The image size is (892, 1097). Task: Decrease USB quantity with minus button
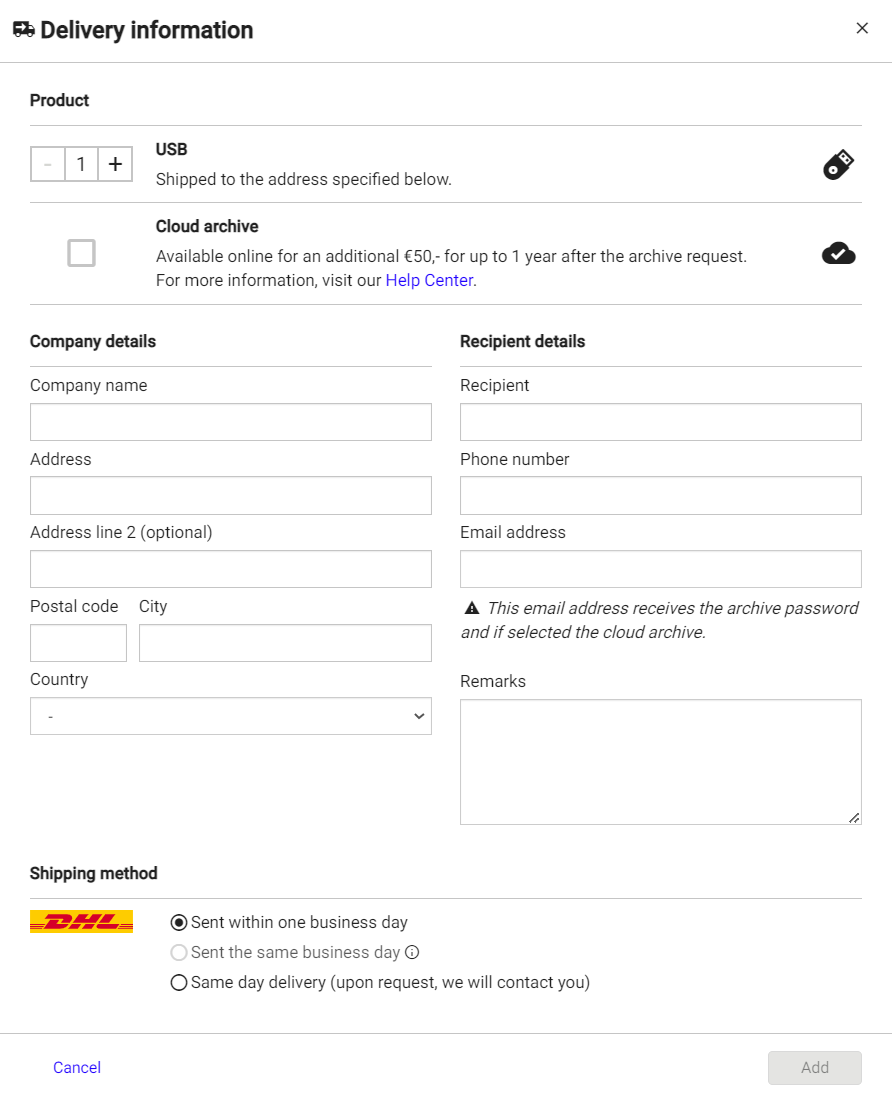48,164
